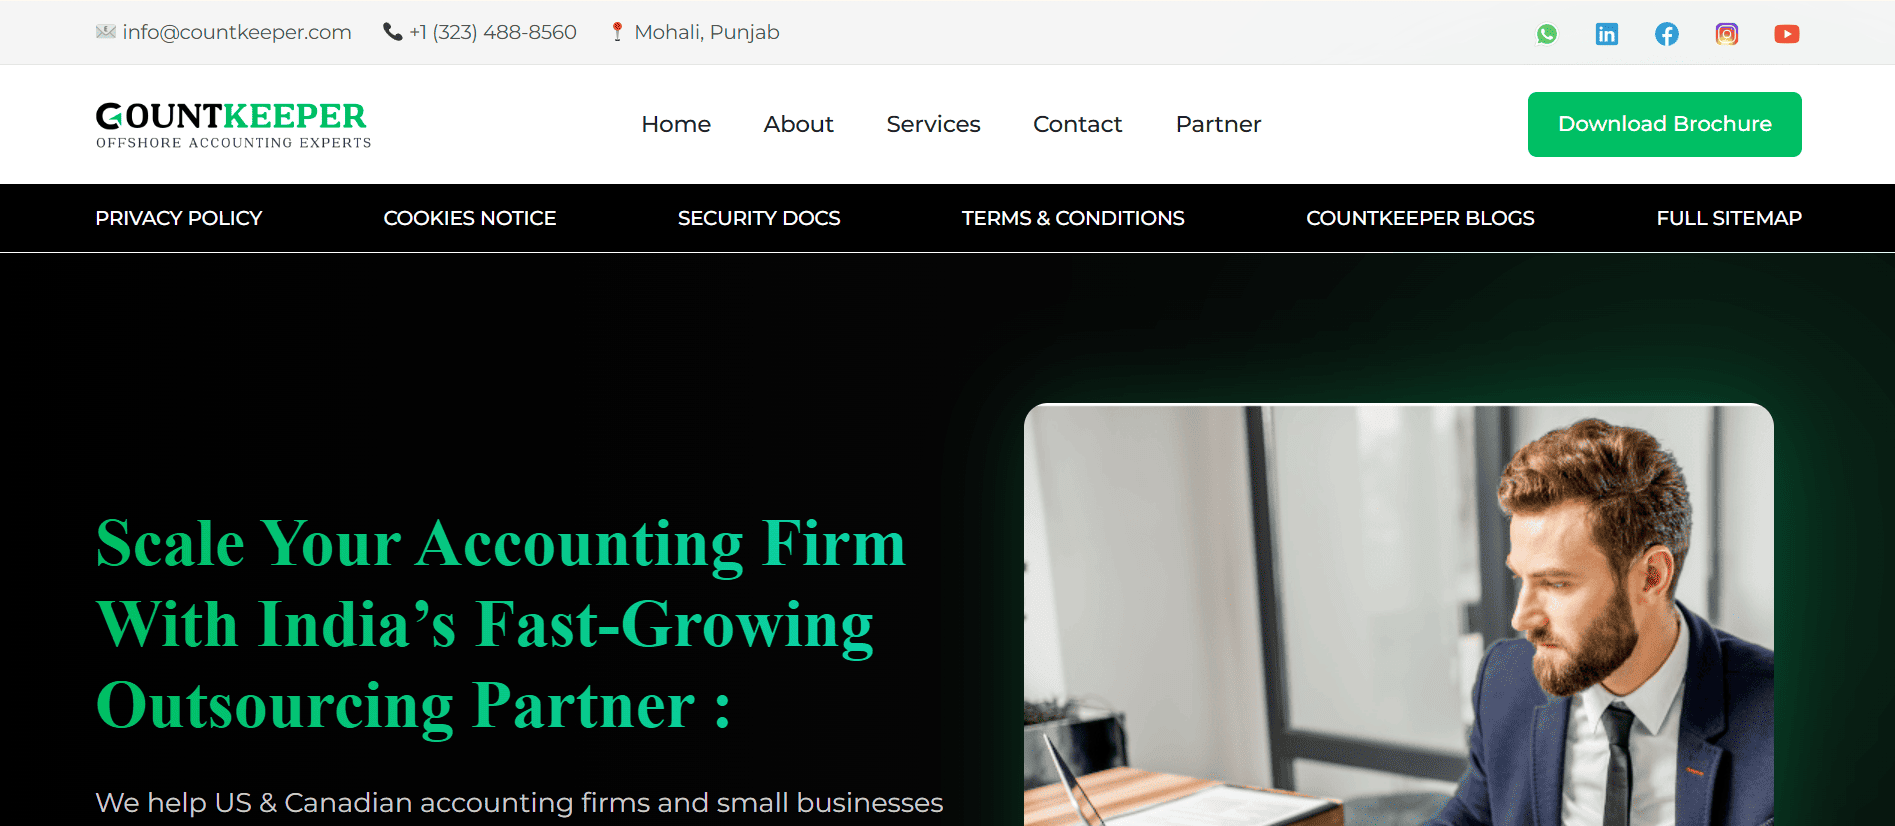Open the Cookies Notice link
The width and height of the screenshot is (1895, 826).
(x=469, y=218)
